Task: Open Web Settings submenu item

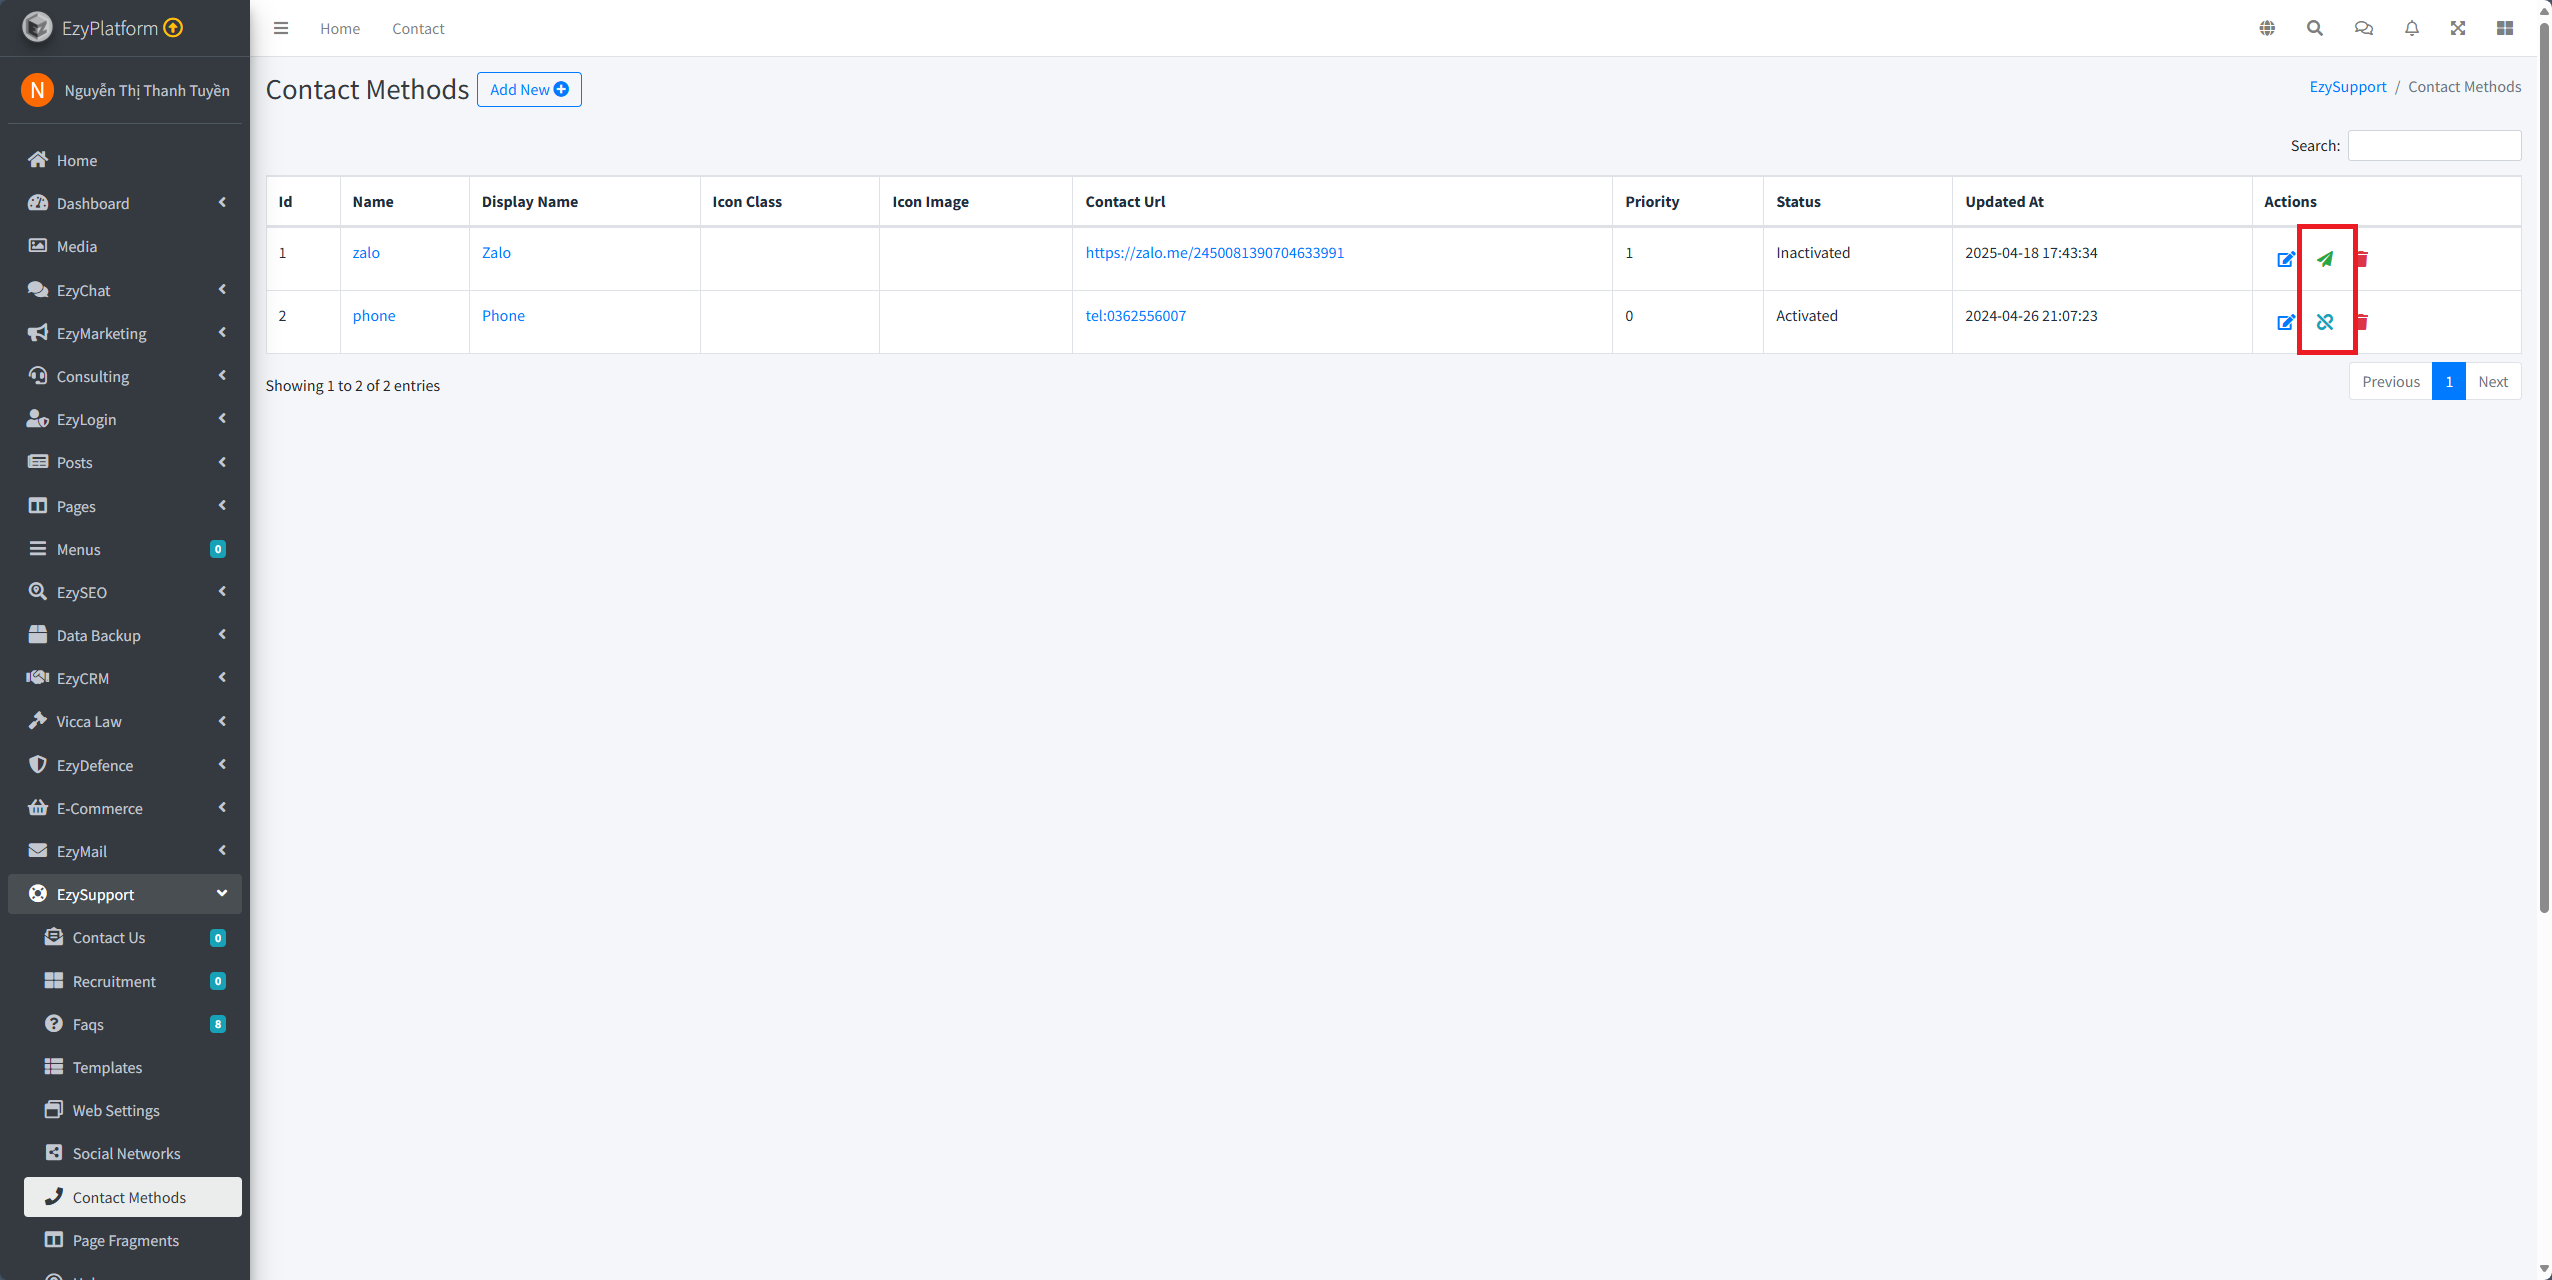Action: tap(133, 1110)
